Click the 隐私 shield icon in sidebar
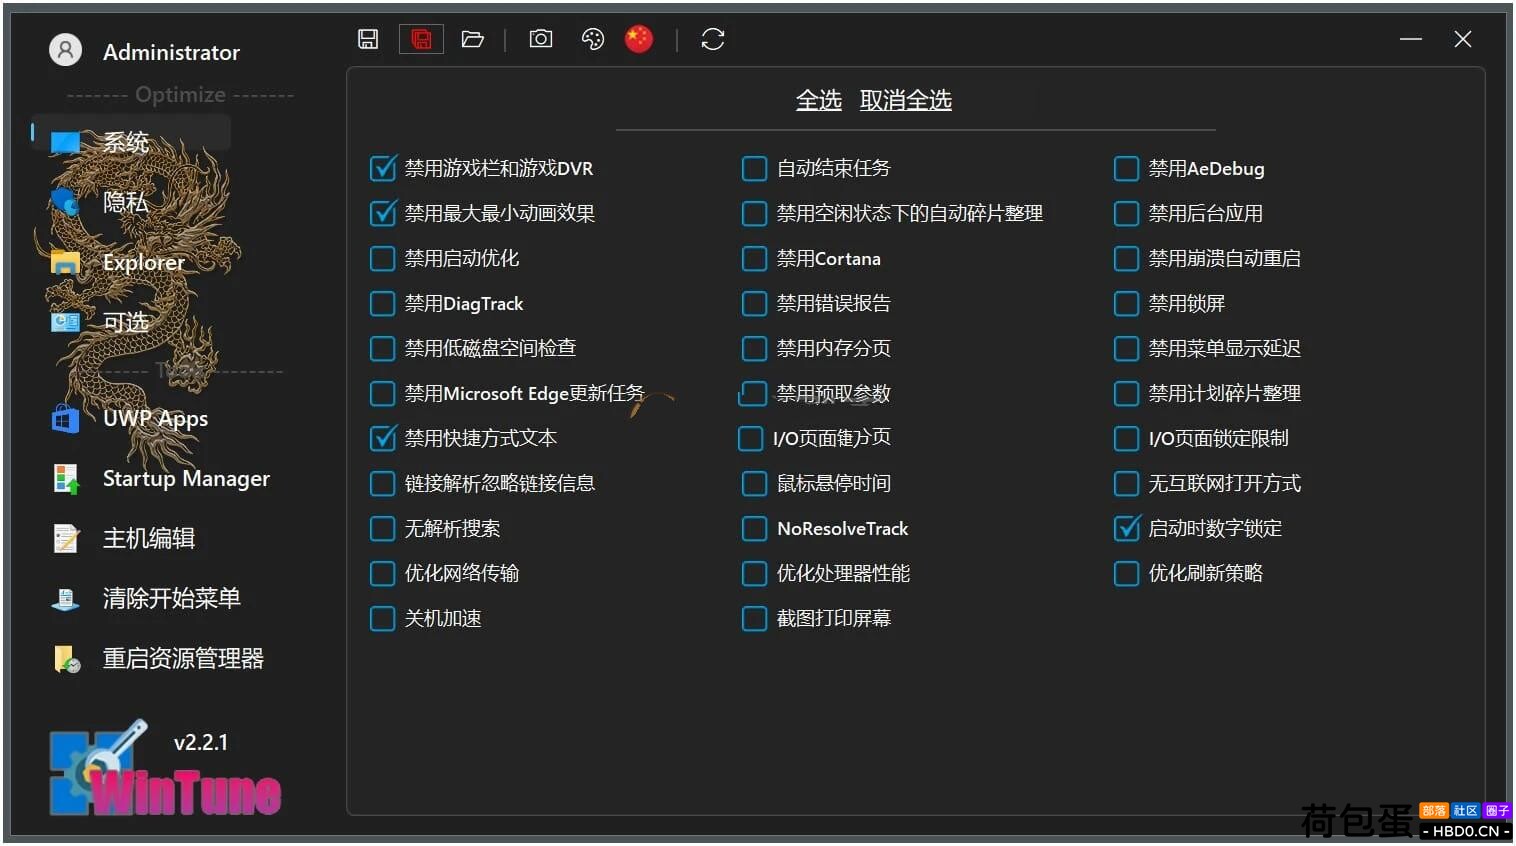The image size is (1516, 846). (x=66, y=202)
